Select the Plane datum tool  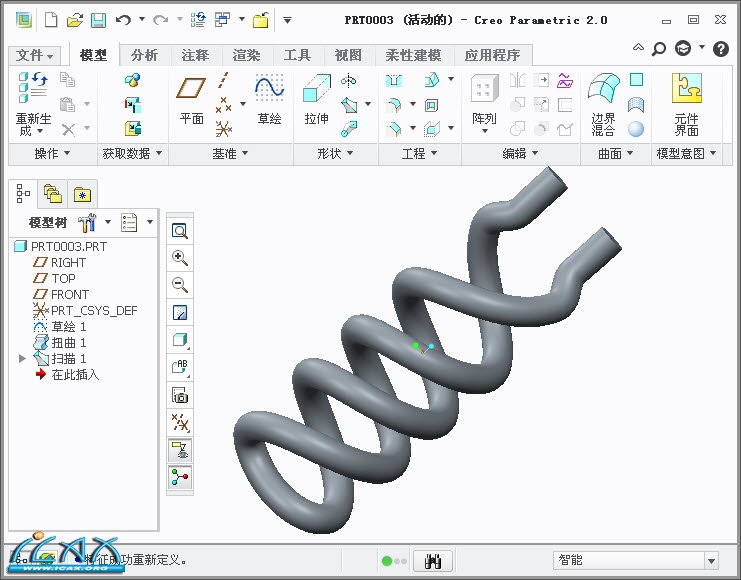(191, 101)
